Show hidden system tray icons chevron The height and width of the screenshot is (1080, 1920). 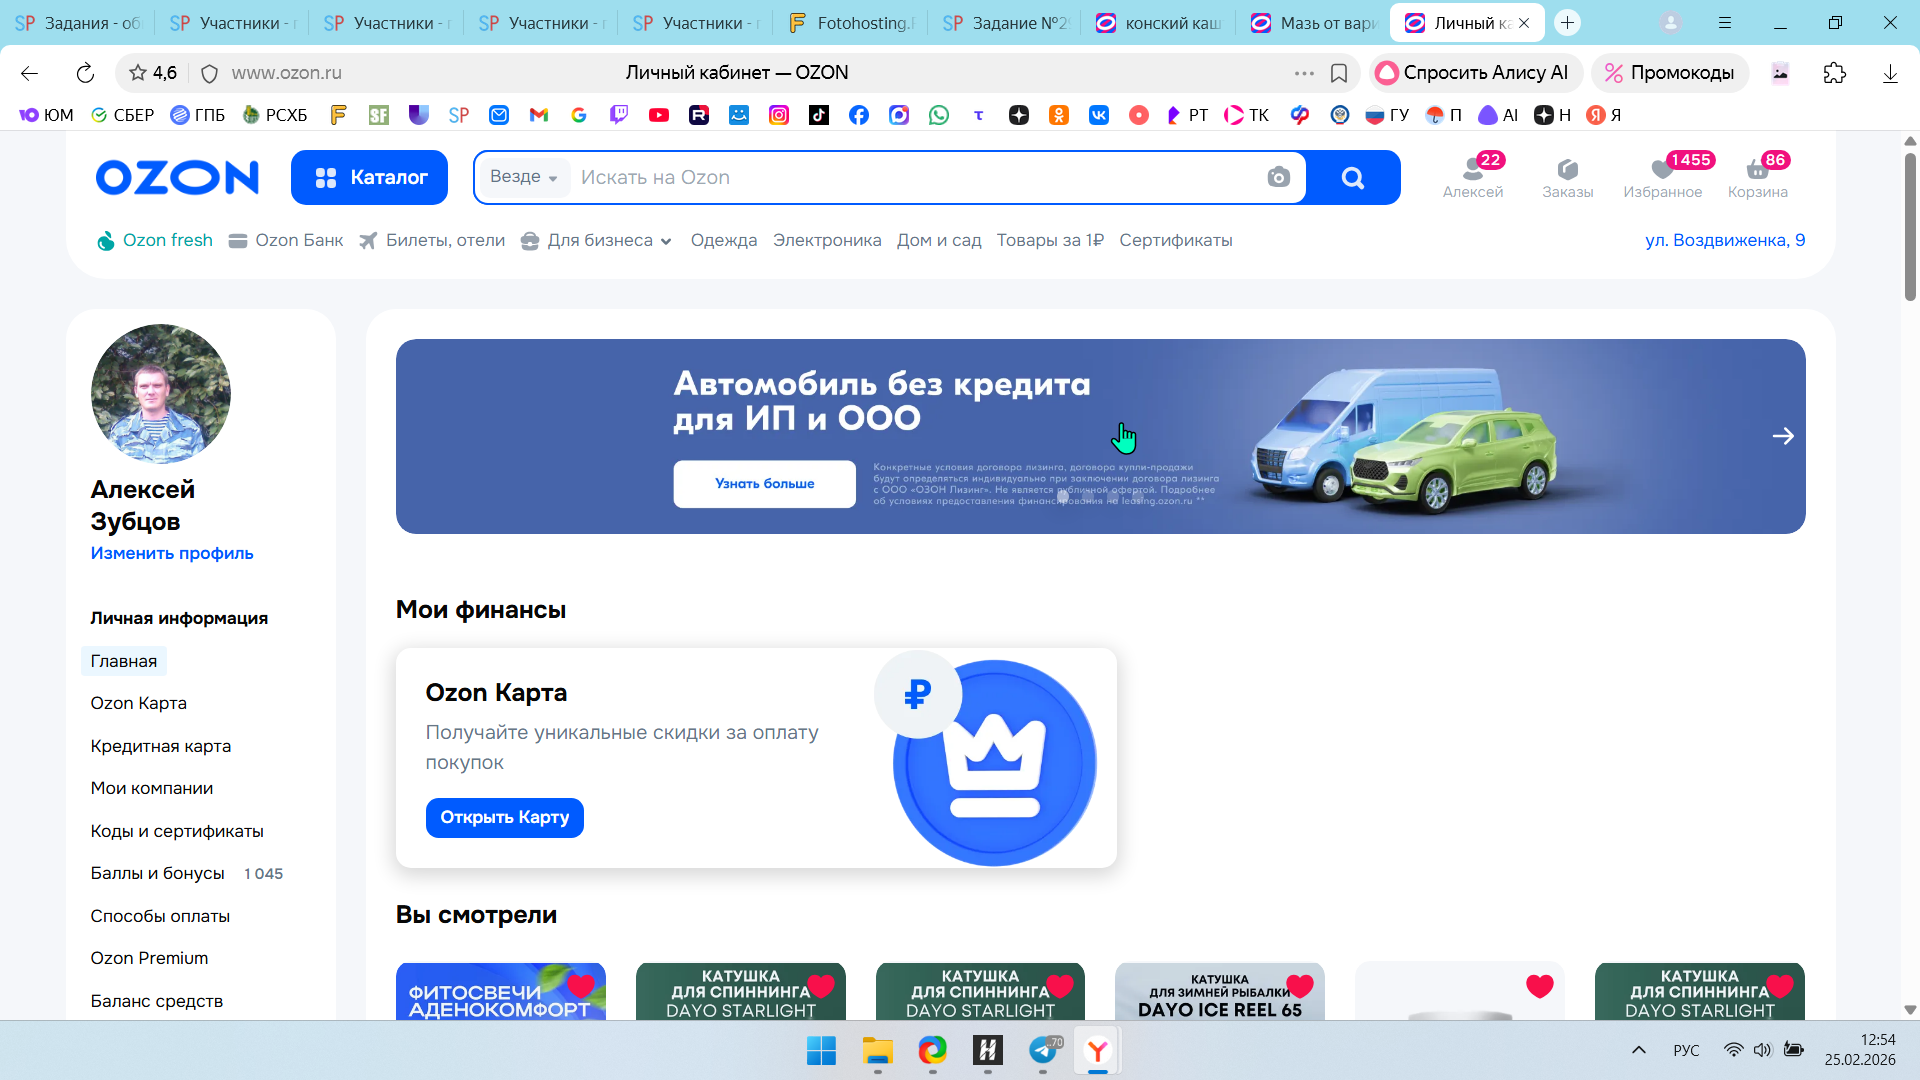coord(1638,1050)
